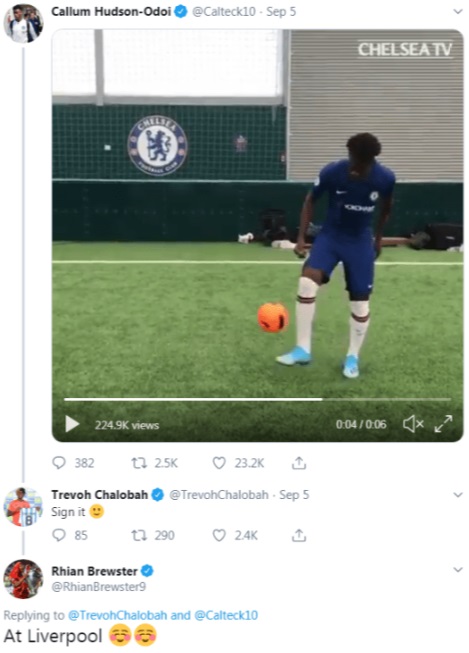469x653 pixels.
Task: Unmute the video sound
Action: (x=413, y=424)
